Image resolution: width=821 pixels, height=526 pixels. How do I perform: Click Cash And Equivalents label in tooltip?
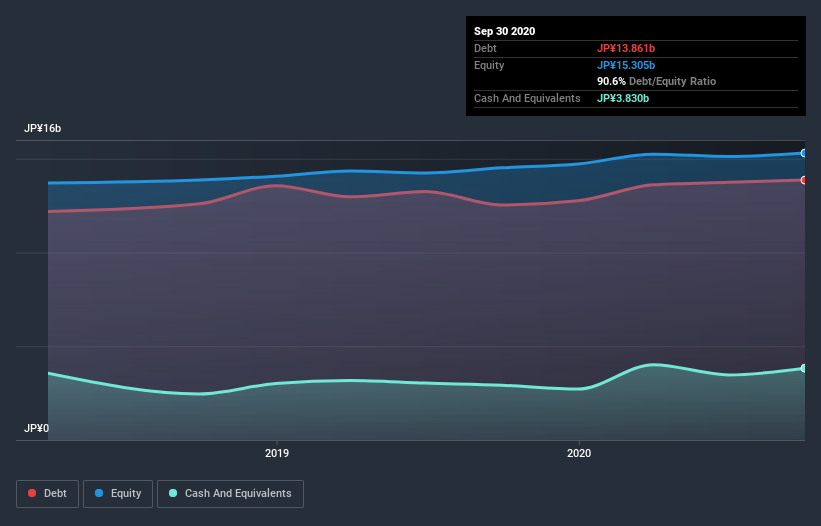click(x=527, y=98)
